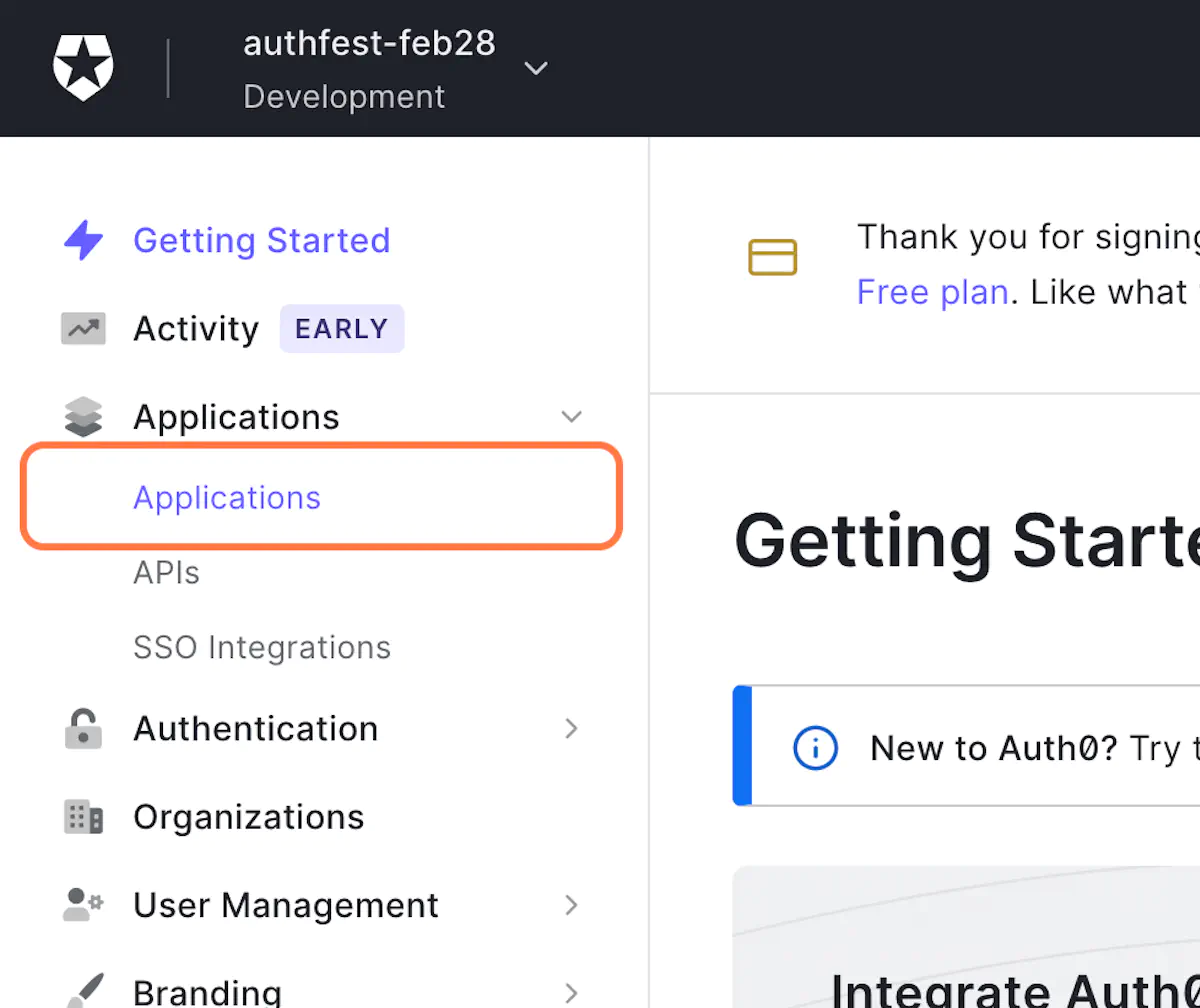Collapse the Applications section chevron
Viewport: 1200px width, 1008px height.
pyautogui.click(x=572, y=417)
